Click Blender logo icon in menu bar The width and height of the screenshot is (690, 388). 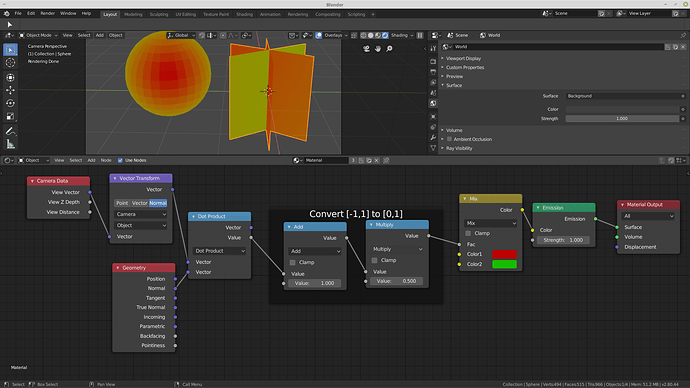click(x=6, y=14)
